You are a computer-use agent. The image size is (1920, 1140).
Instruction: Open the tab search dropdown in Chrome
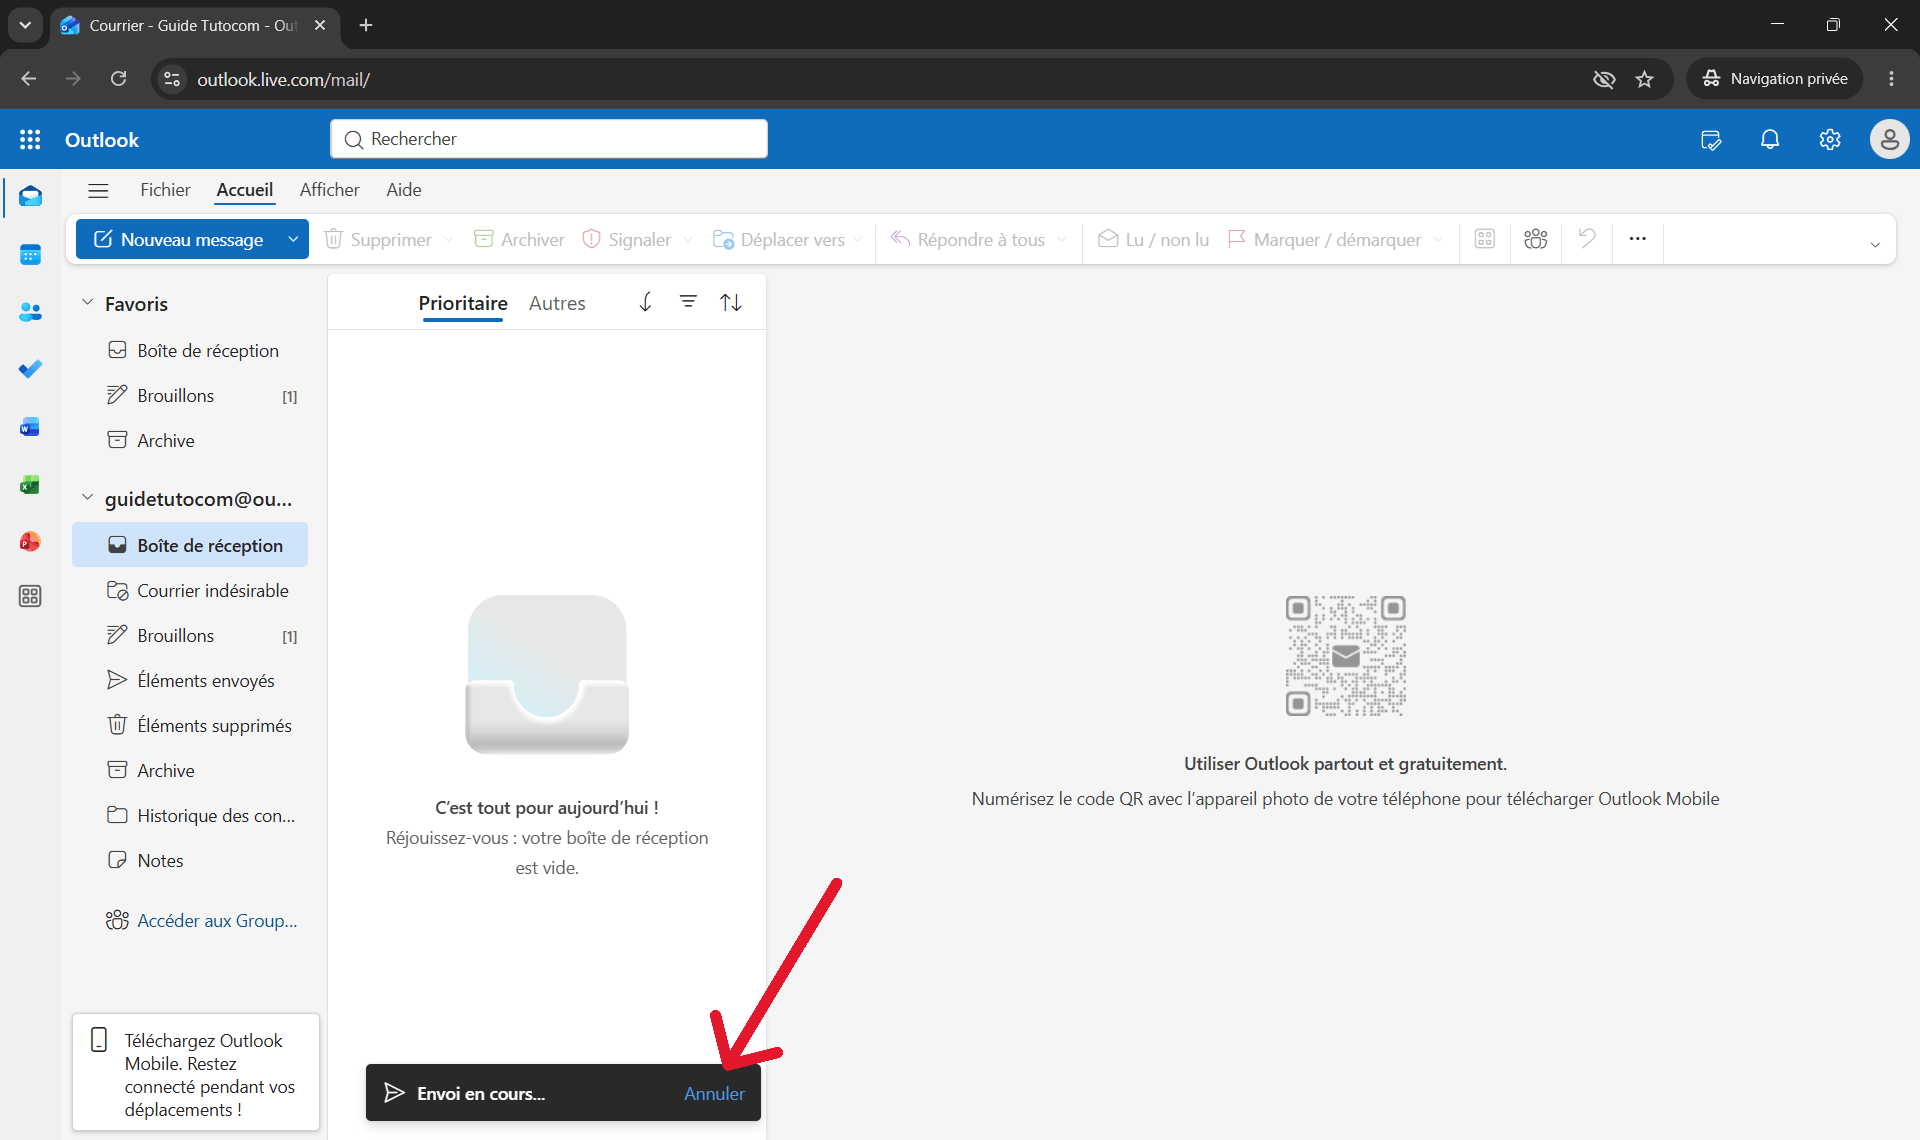(25, 25)
